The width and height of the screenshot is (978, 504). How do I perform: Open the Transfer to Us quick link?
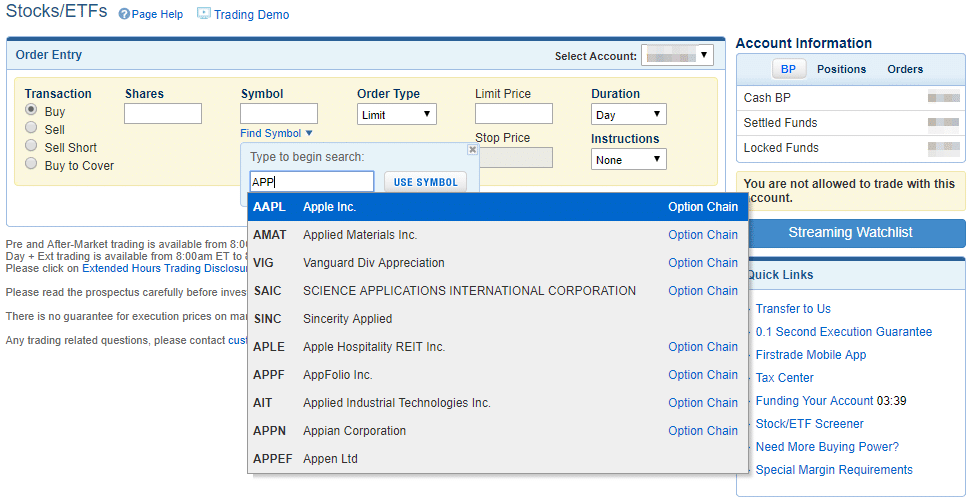[793, 309]
